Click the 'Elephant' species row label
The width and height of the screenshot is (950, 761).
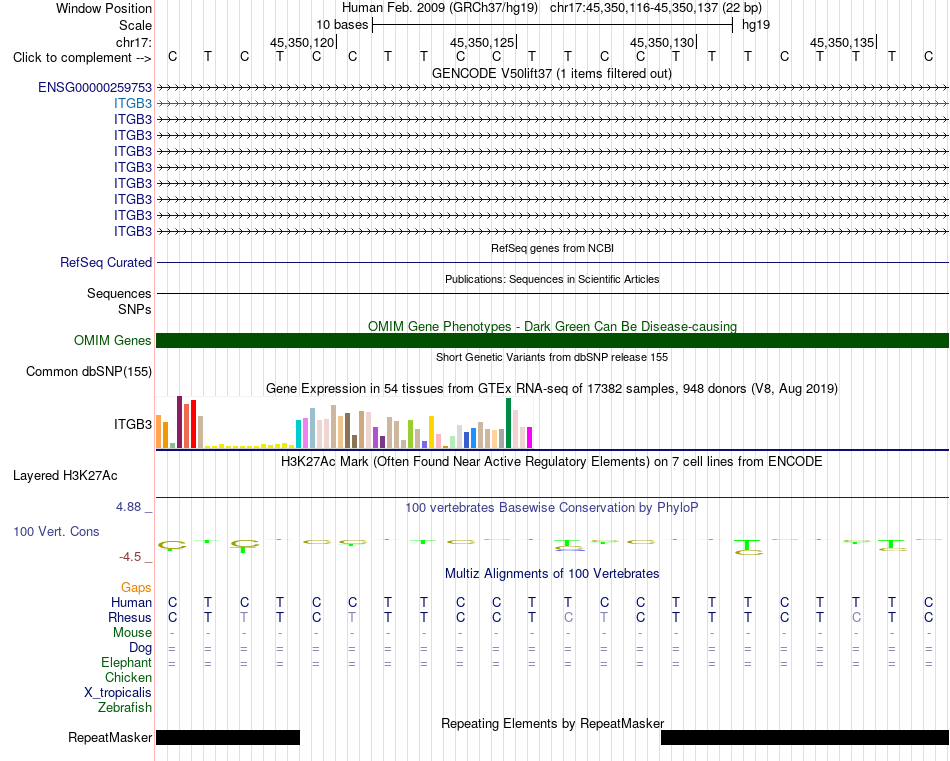click(x=127, y=662)
